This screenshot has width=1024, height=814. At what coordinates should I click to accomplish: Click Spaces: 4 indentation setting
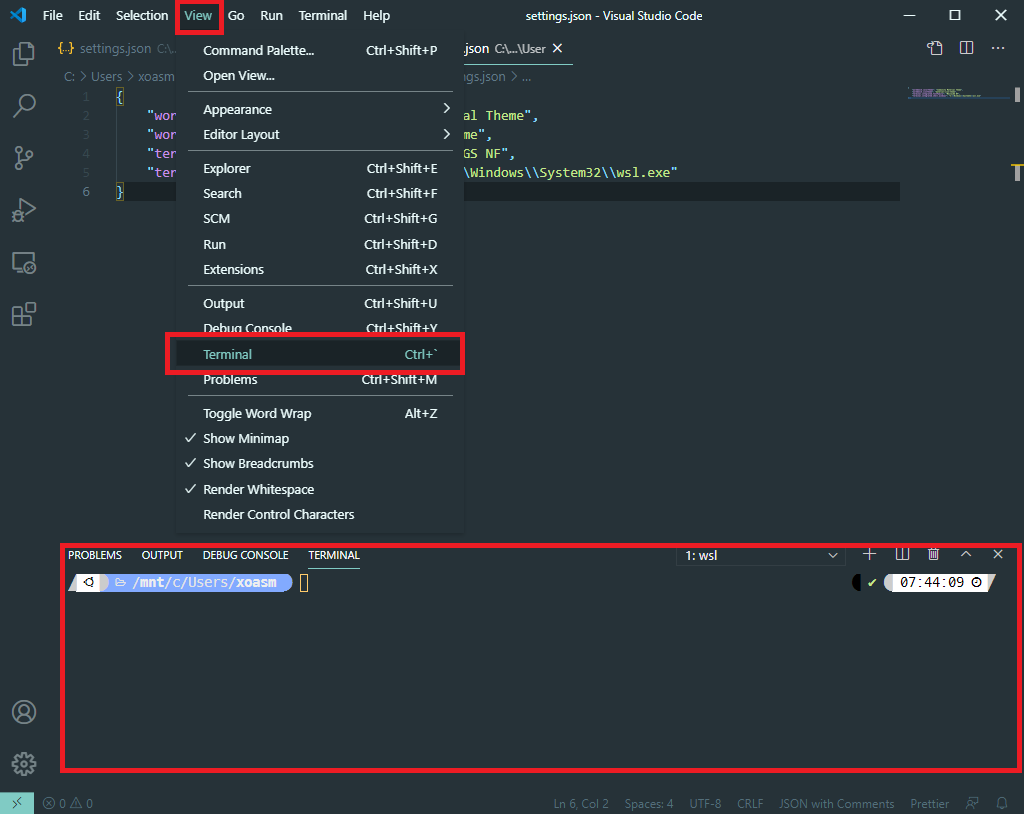coord(648,804)
